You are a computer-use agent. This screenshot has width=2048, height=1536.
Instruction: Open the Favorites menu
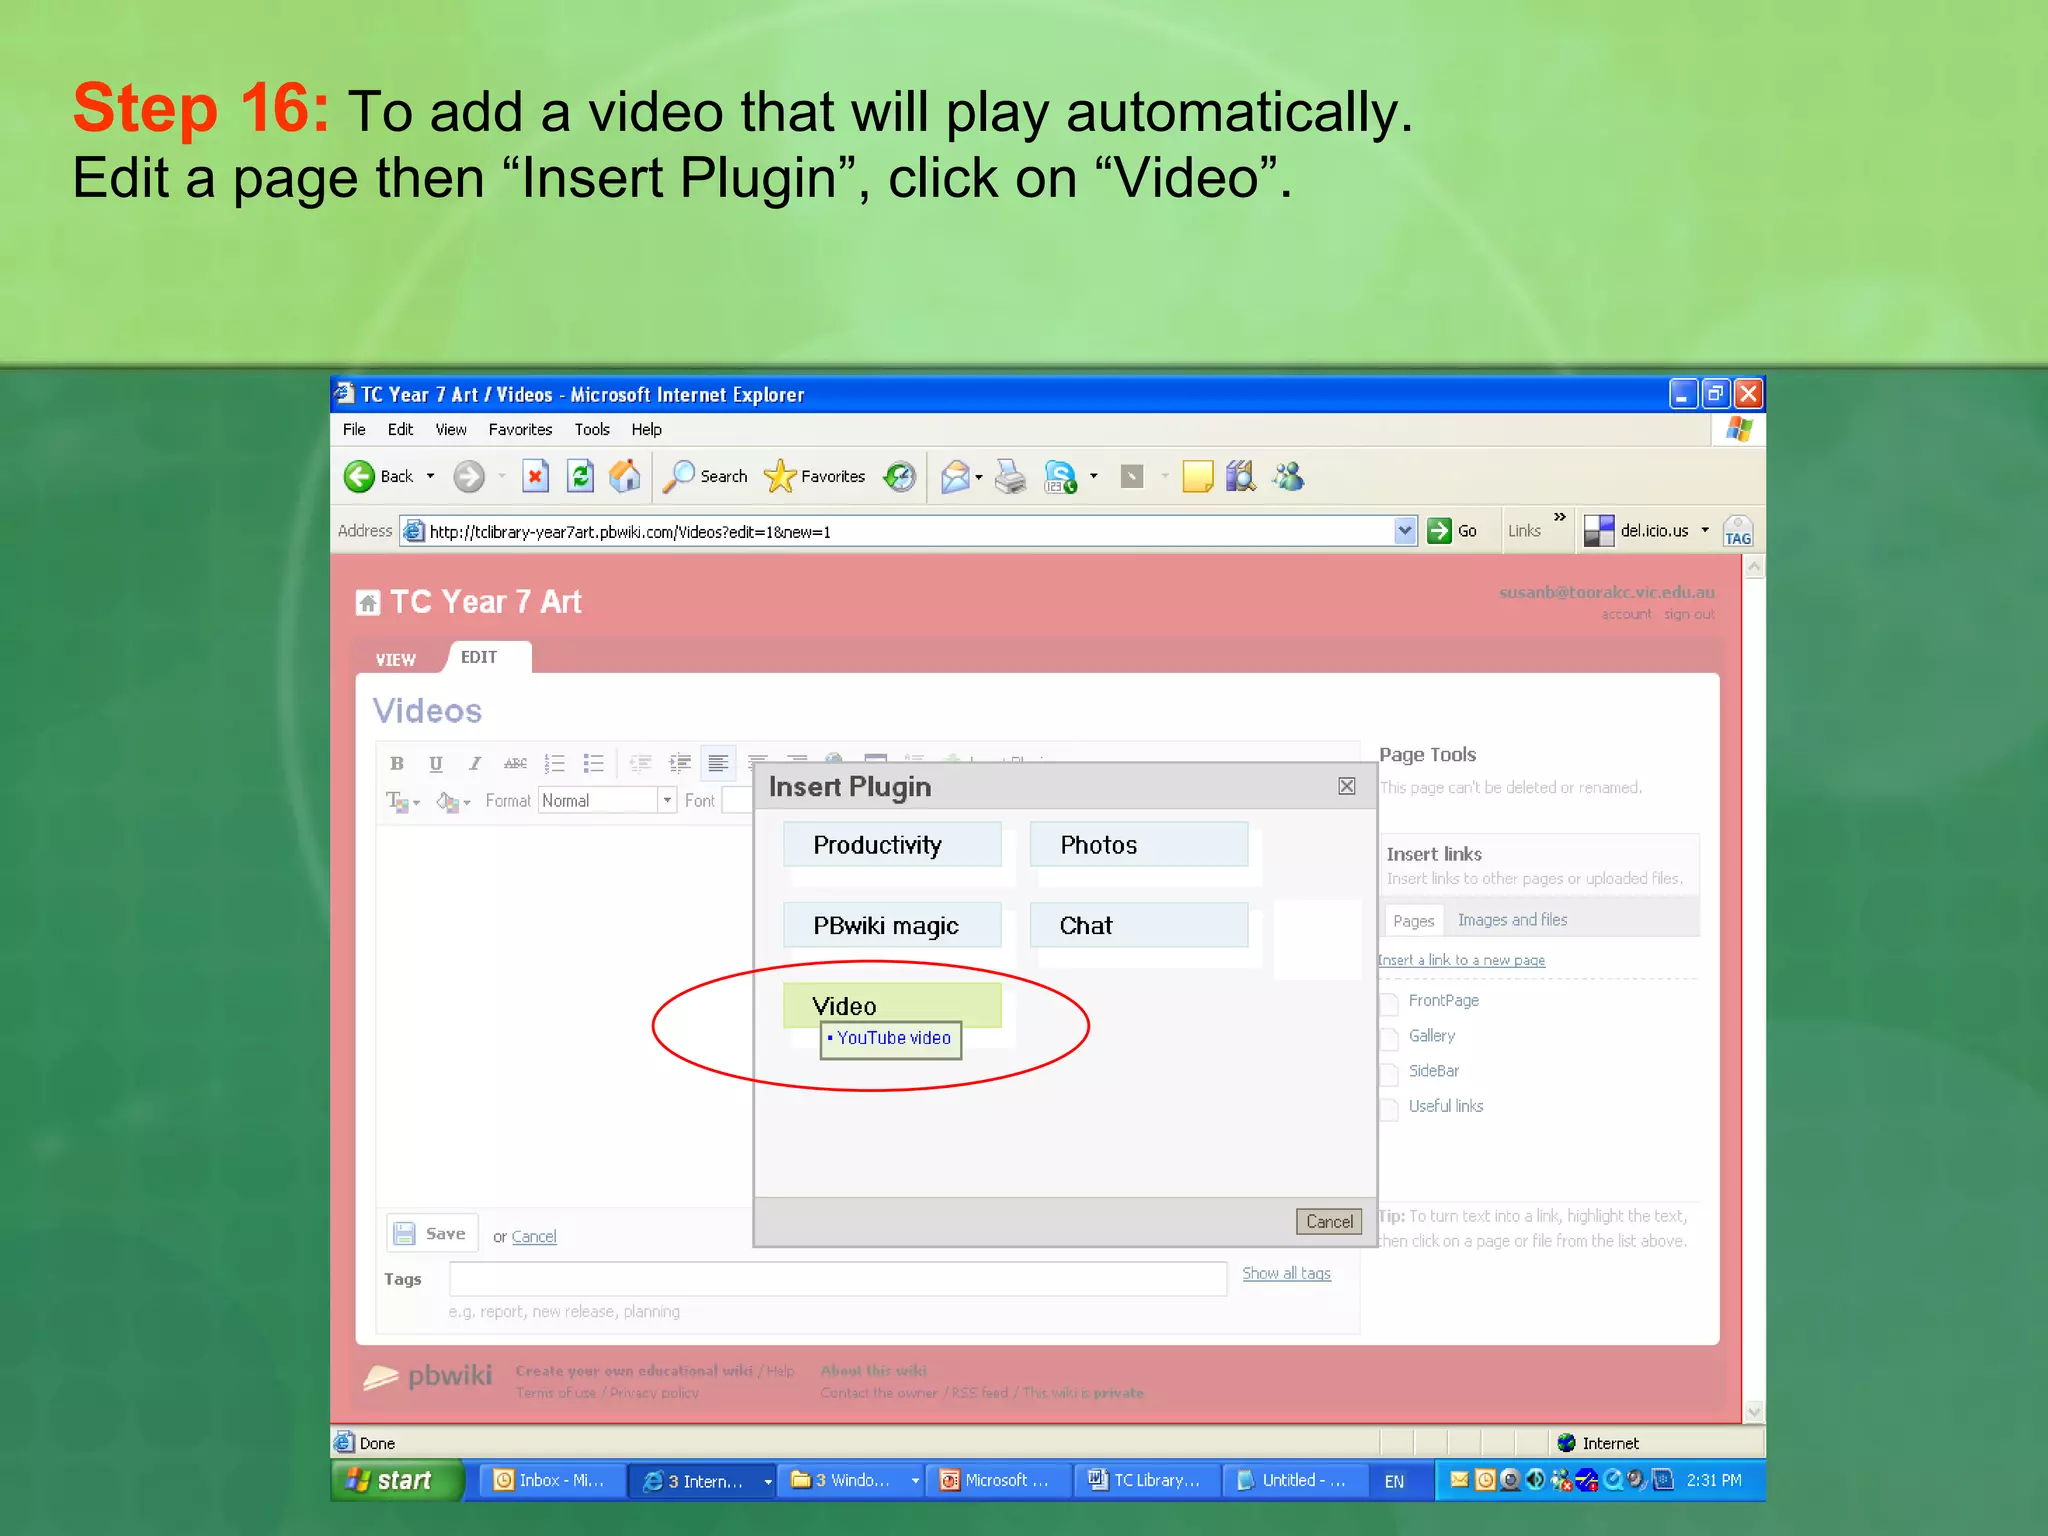[520, 430]
